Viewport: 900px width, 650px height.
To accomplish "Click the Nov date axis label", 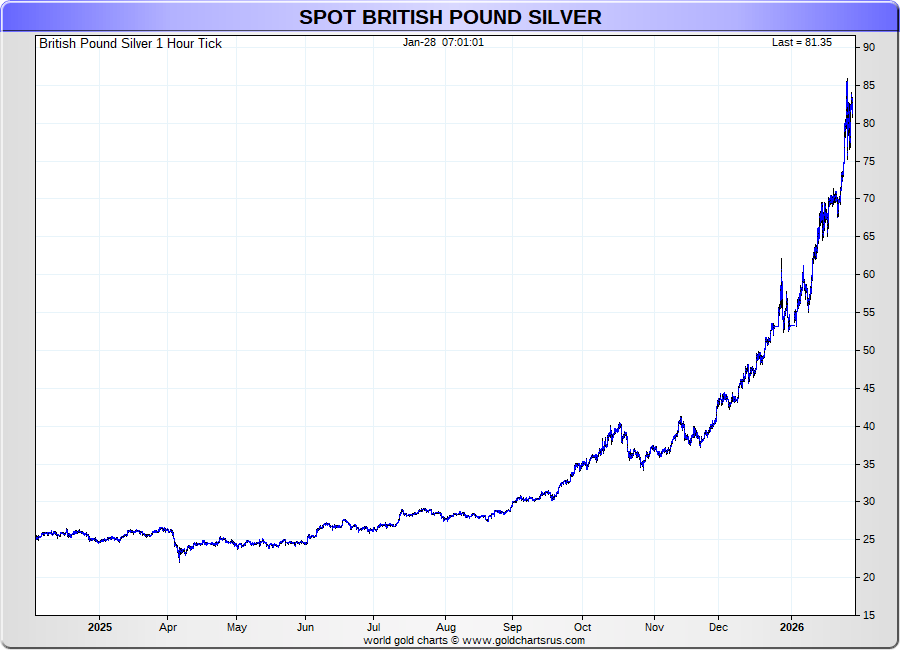I will coord(654,627).
